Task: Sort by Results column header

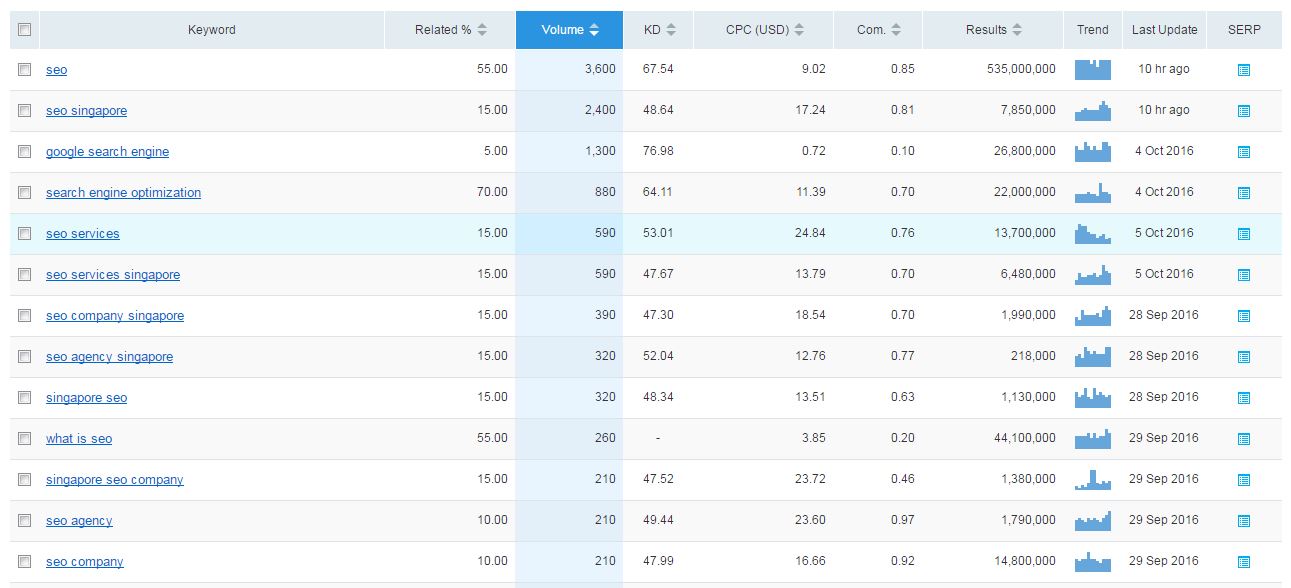Action: click(x=993, y=30)
